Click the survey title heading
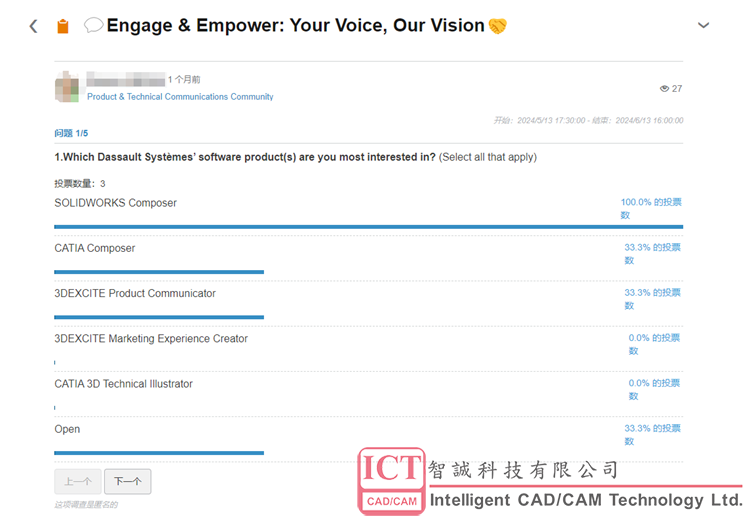The image size is (752, 516). coord(296,25)
